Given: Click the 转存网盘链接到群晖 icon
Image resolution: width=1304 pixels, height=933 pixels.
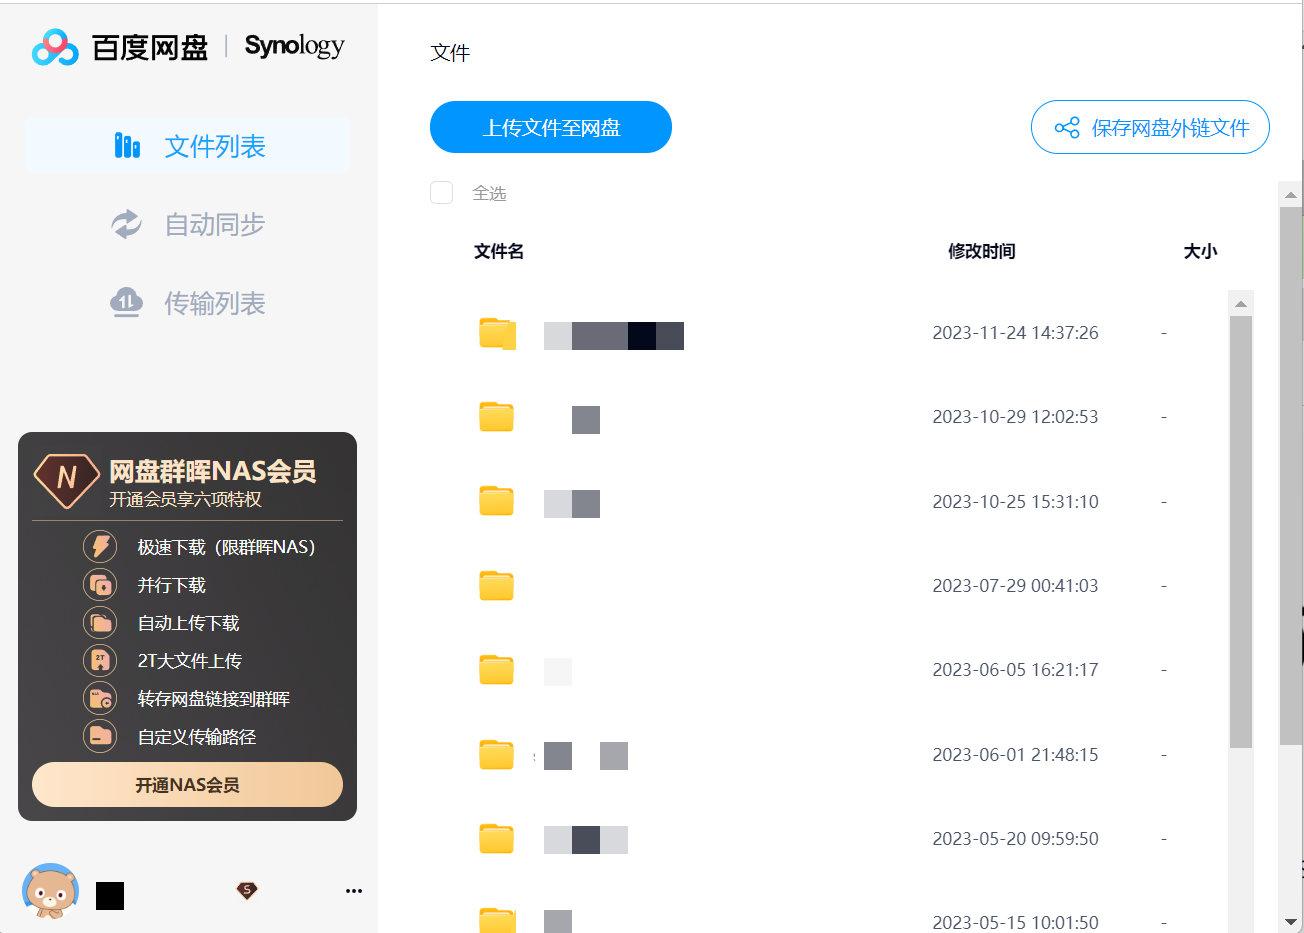Looking at the screenshot, I should [100, 699].
